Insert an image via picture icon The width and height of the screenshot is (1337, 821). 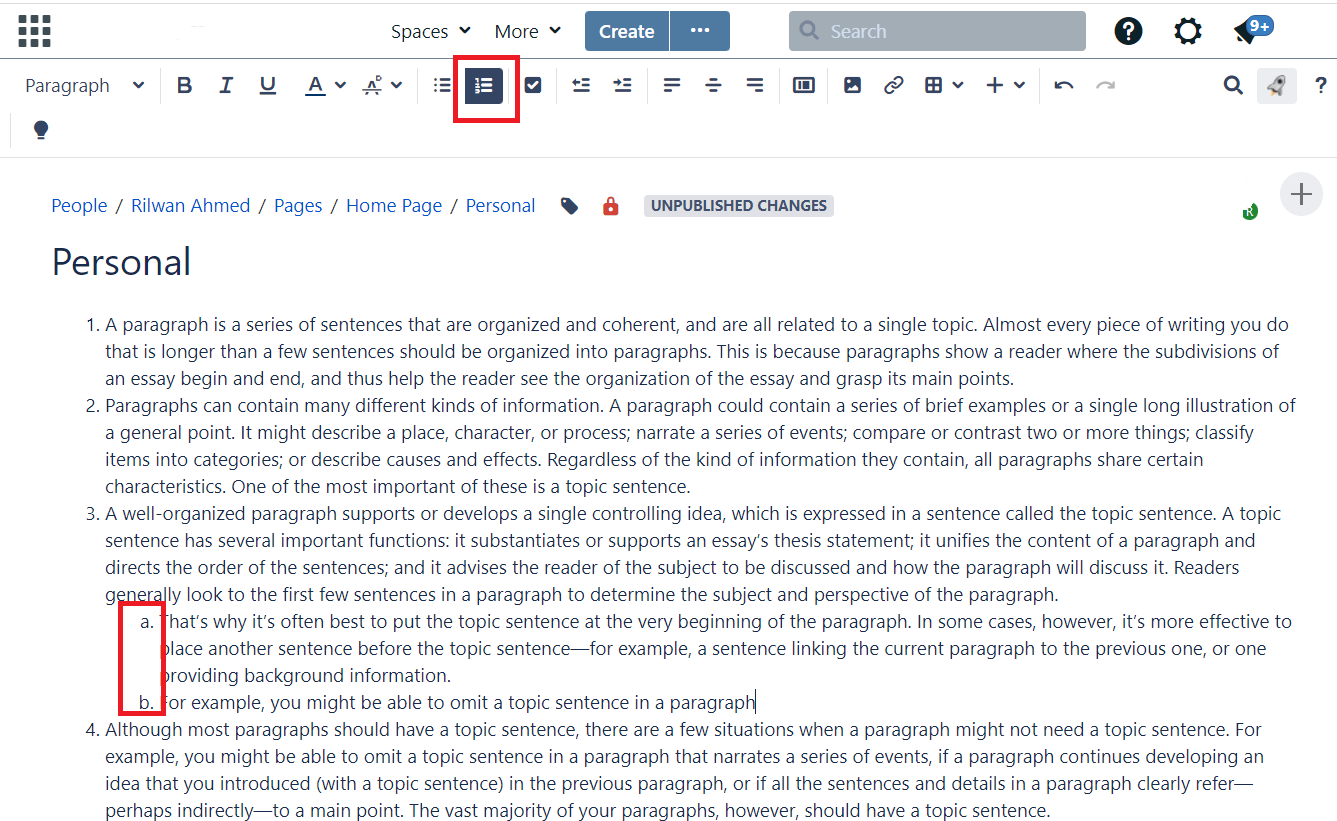tap(852, 86)
